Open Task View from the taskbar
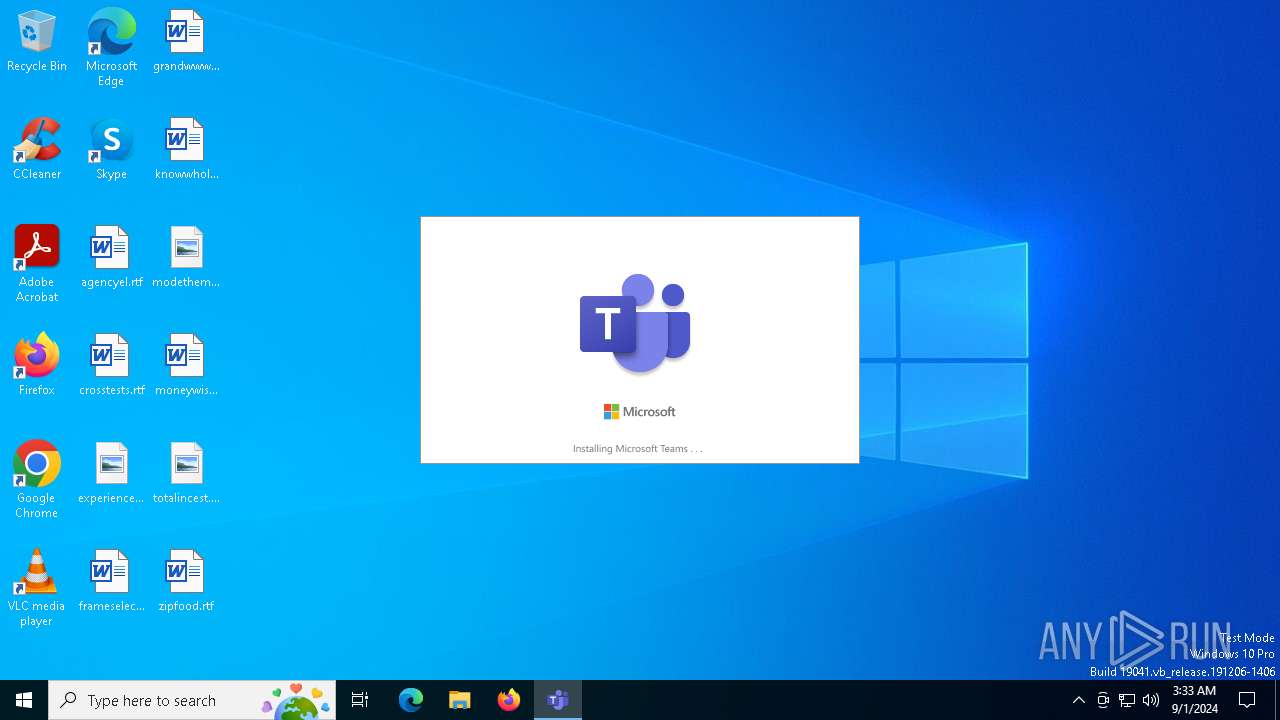This screenshot has height=720, width=1280. [360, 700]
